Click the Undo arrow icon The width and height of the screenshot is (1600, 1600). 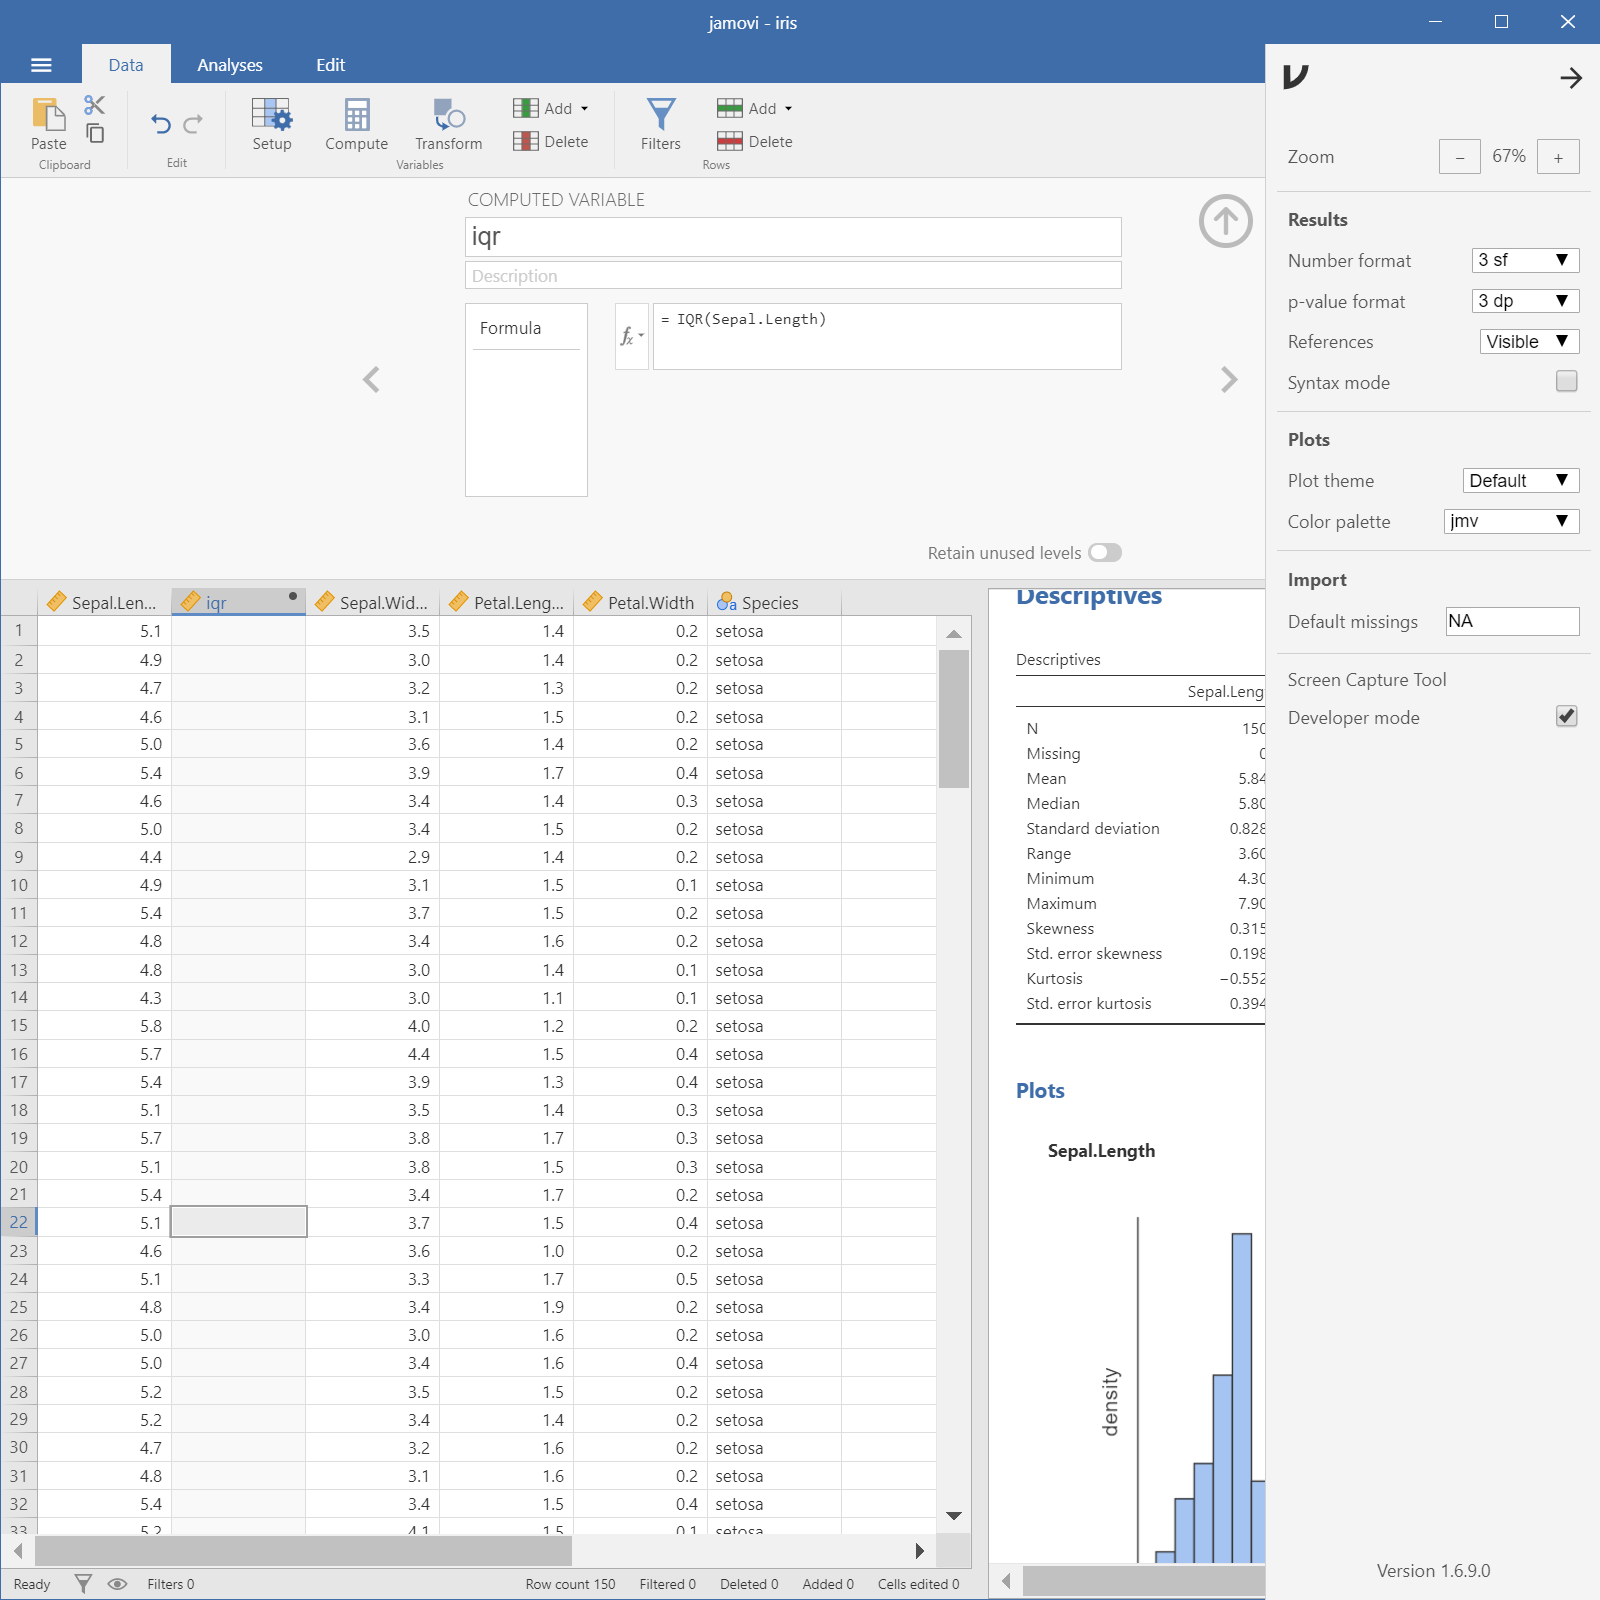point(161,124)
